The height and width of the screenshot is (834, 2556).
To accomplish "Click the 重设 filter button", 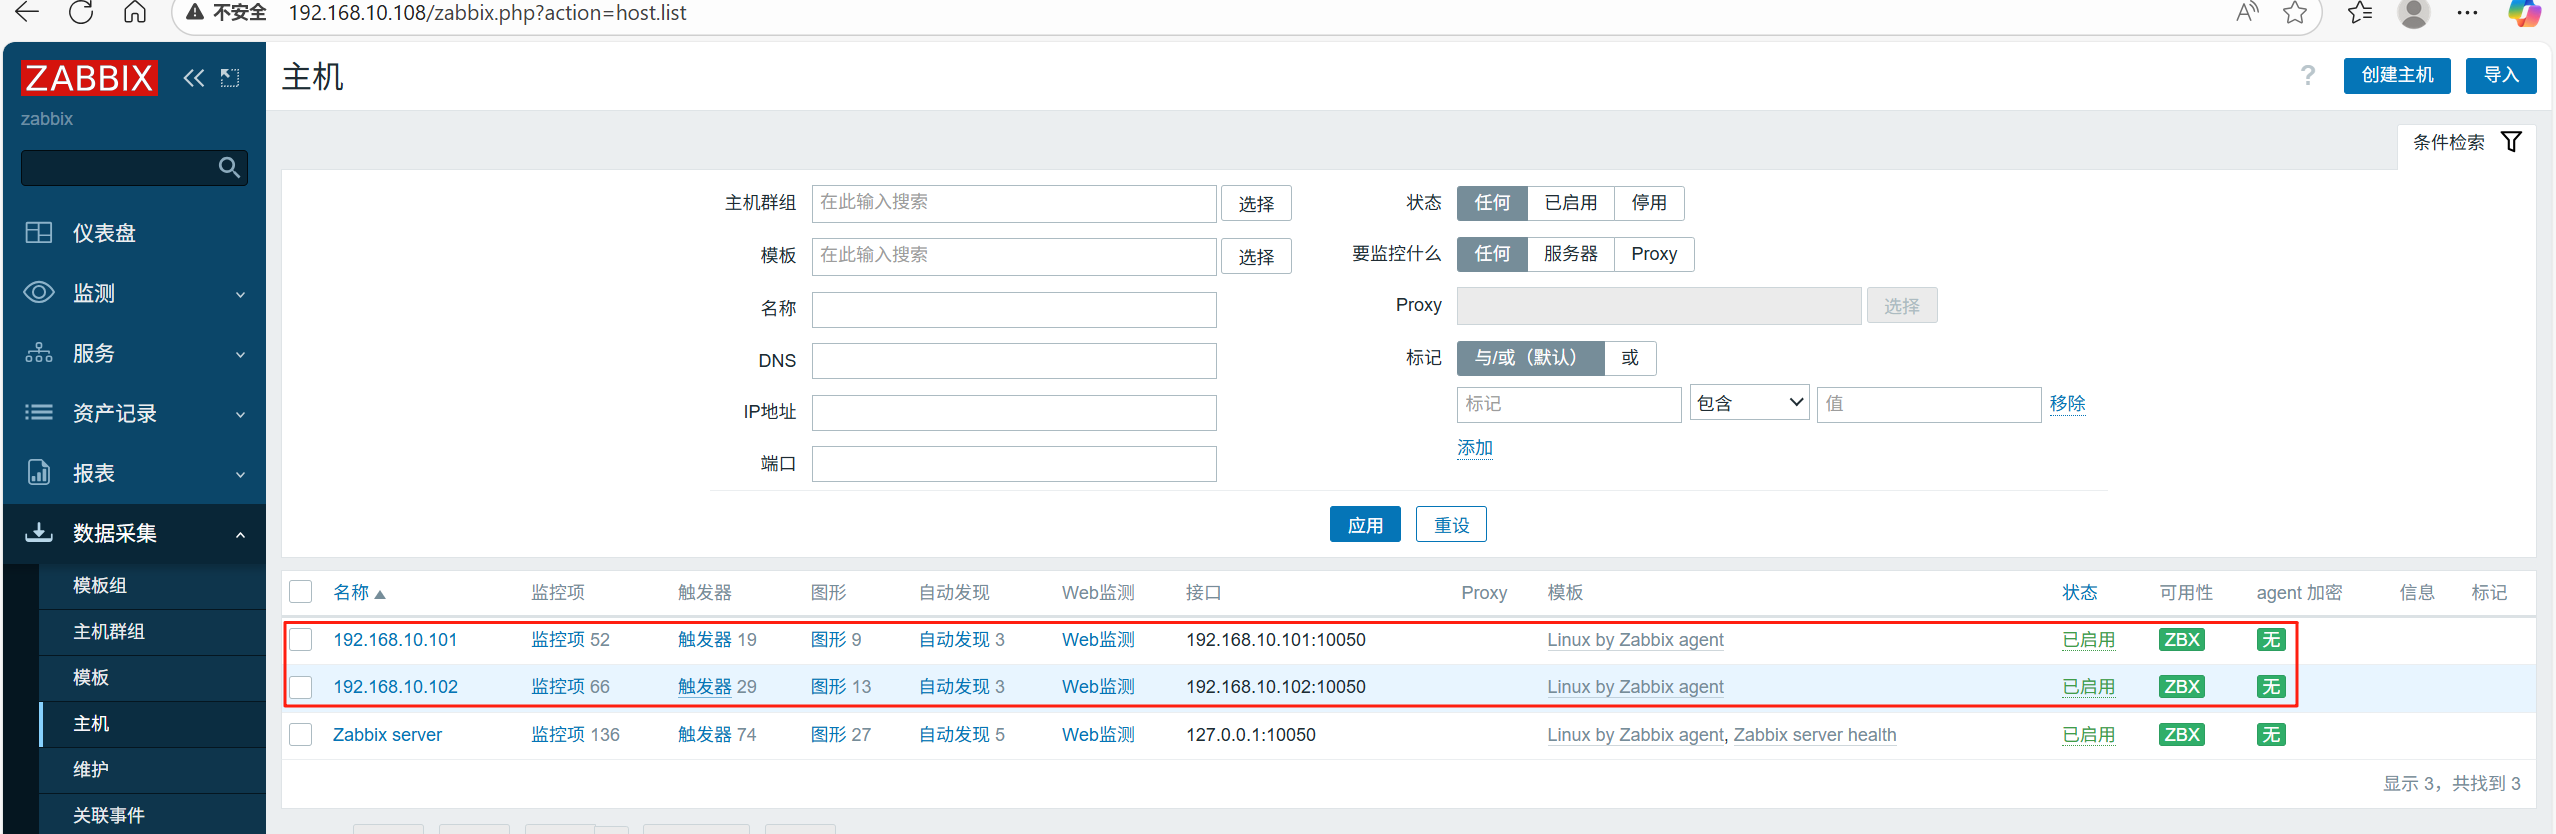I will [1451, 525].
